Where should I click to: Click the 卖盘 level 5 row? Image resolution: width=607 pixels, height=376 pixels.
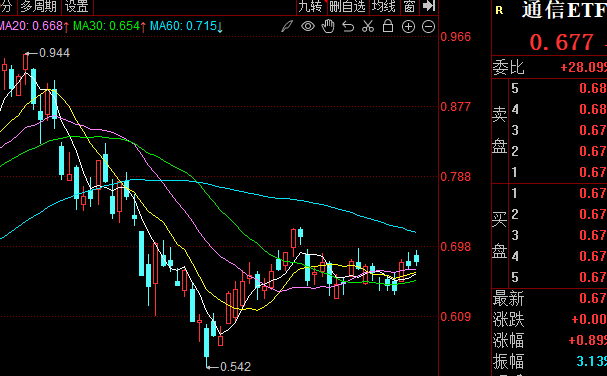click(x=558, y=88)
